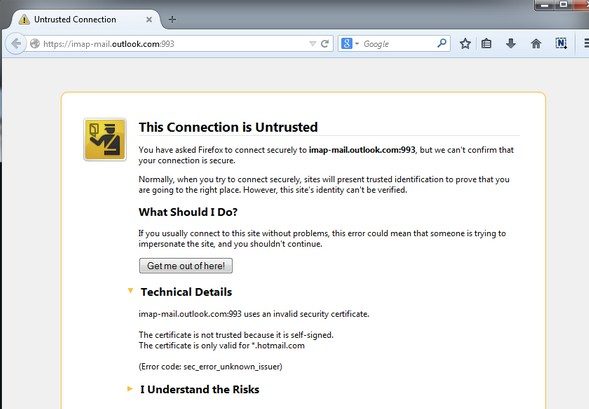589x409 pixels.
Task: Click the invalid security certificate line
Action: coord(254,314)
